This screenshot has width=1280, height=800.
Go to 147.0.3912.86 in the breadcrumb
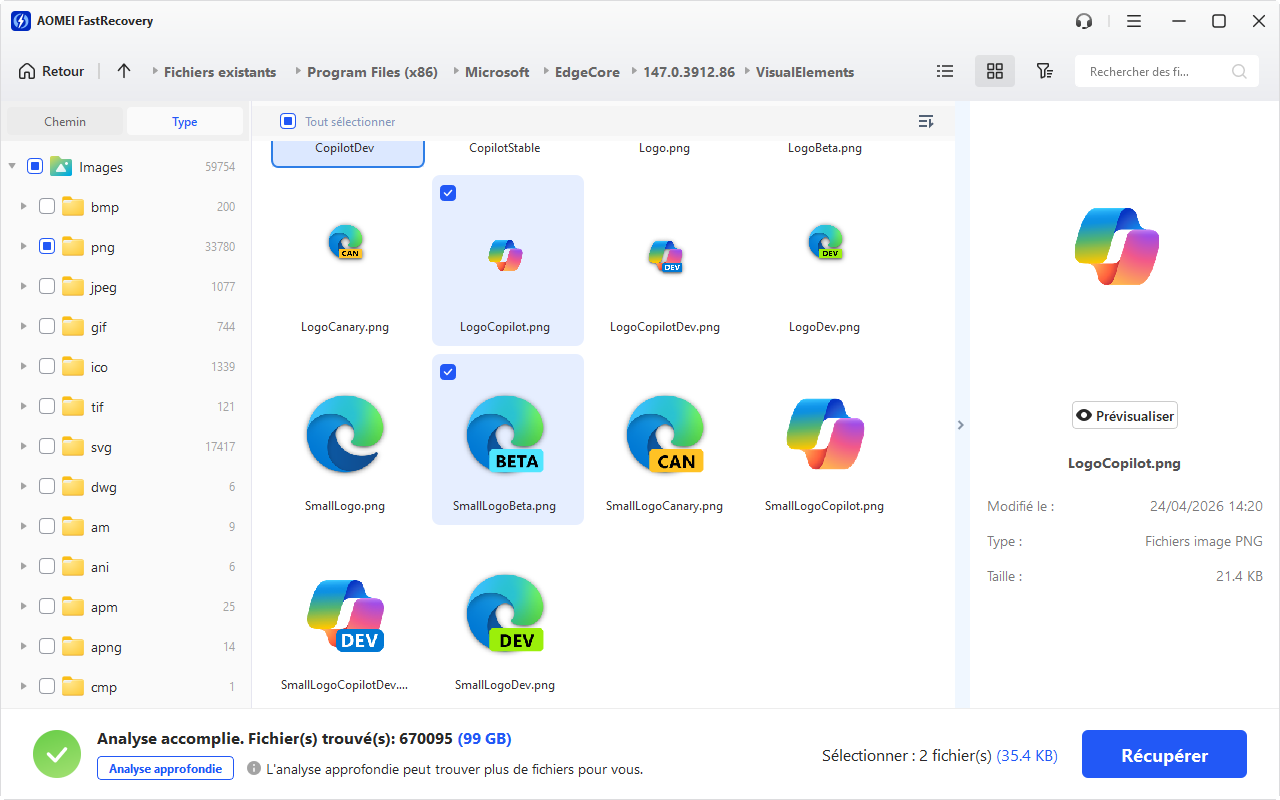(689, 72)
